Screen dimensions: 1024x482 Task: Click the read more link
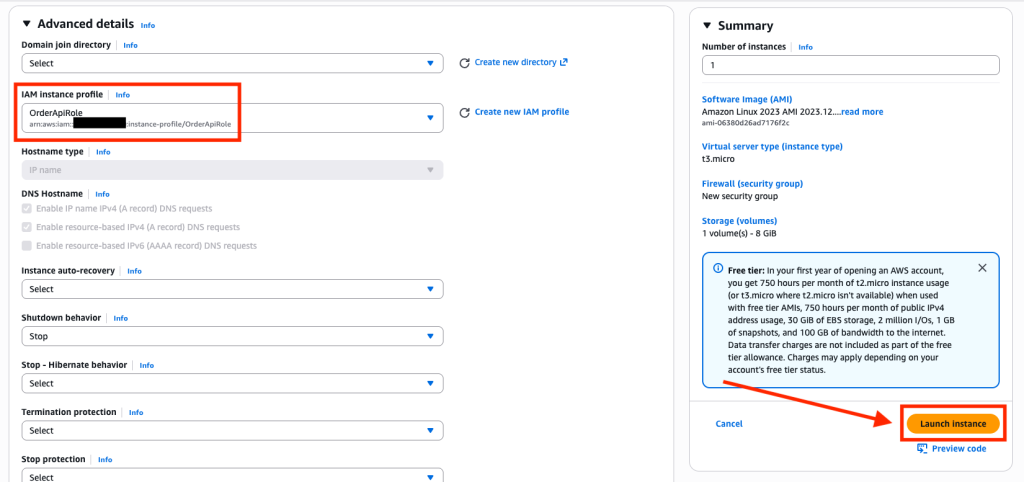click(862, 112)
